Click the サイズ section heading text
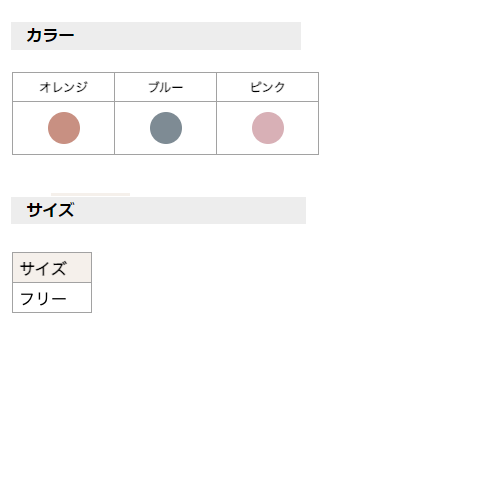The width and height of the screenshot is (500, 500). click(x=50, y=210)
